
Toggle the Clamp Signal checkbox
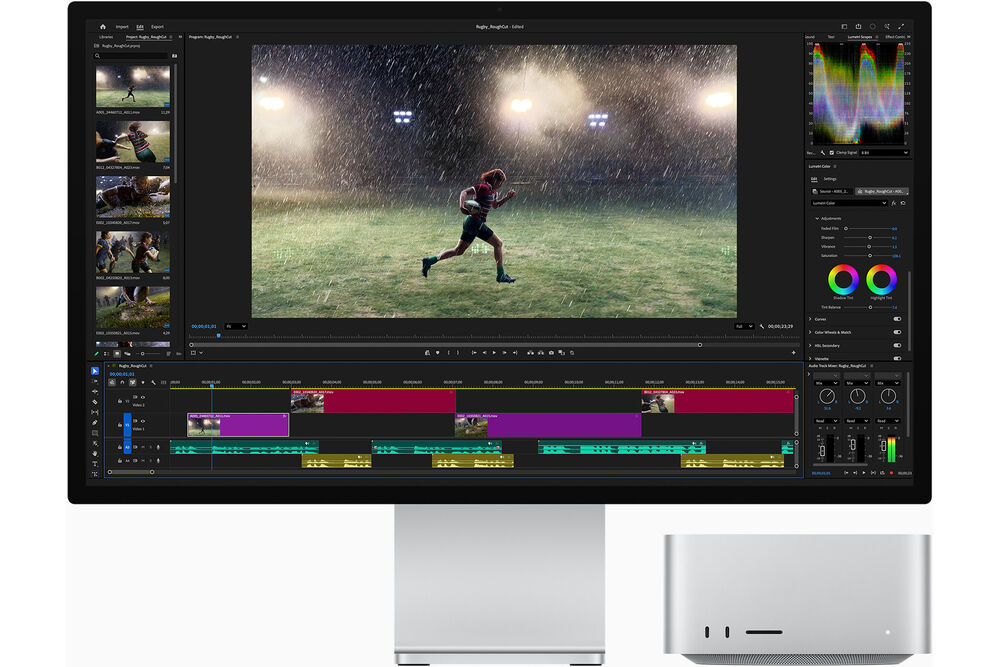click(x=832, y=153)
